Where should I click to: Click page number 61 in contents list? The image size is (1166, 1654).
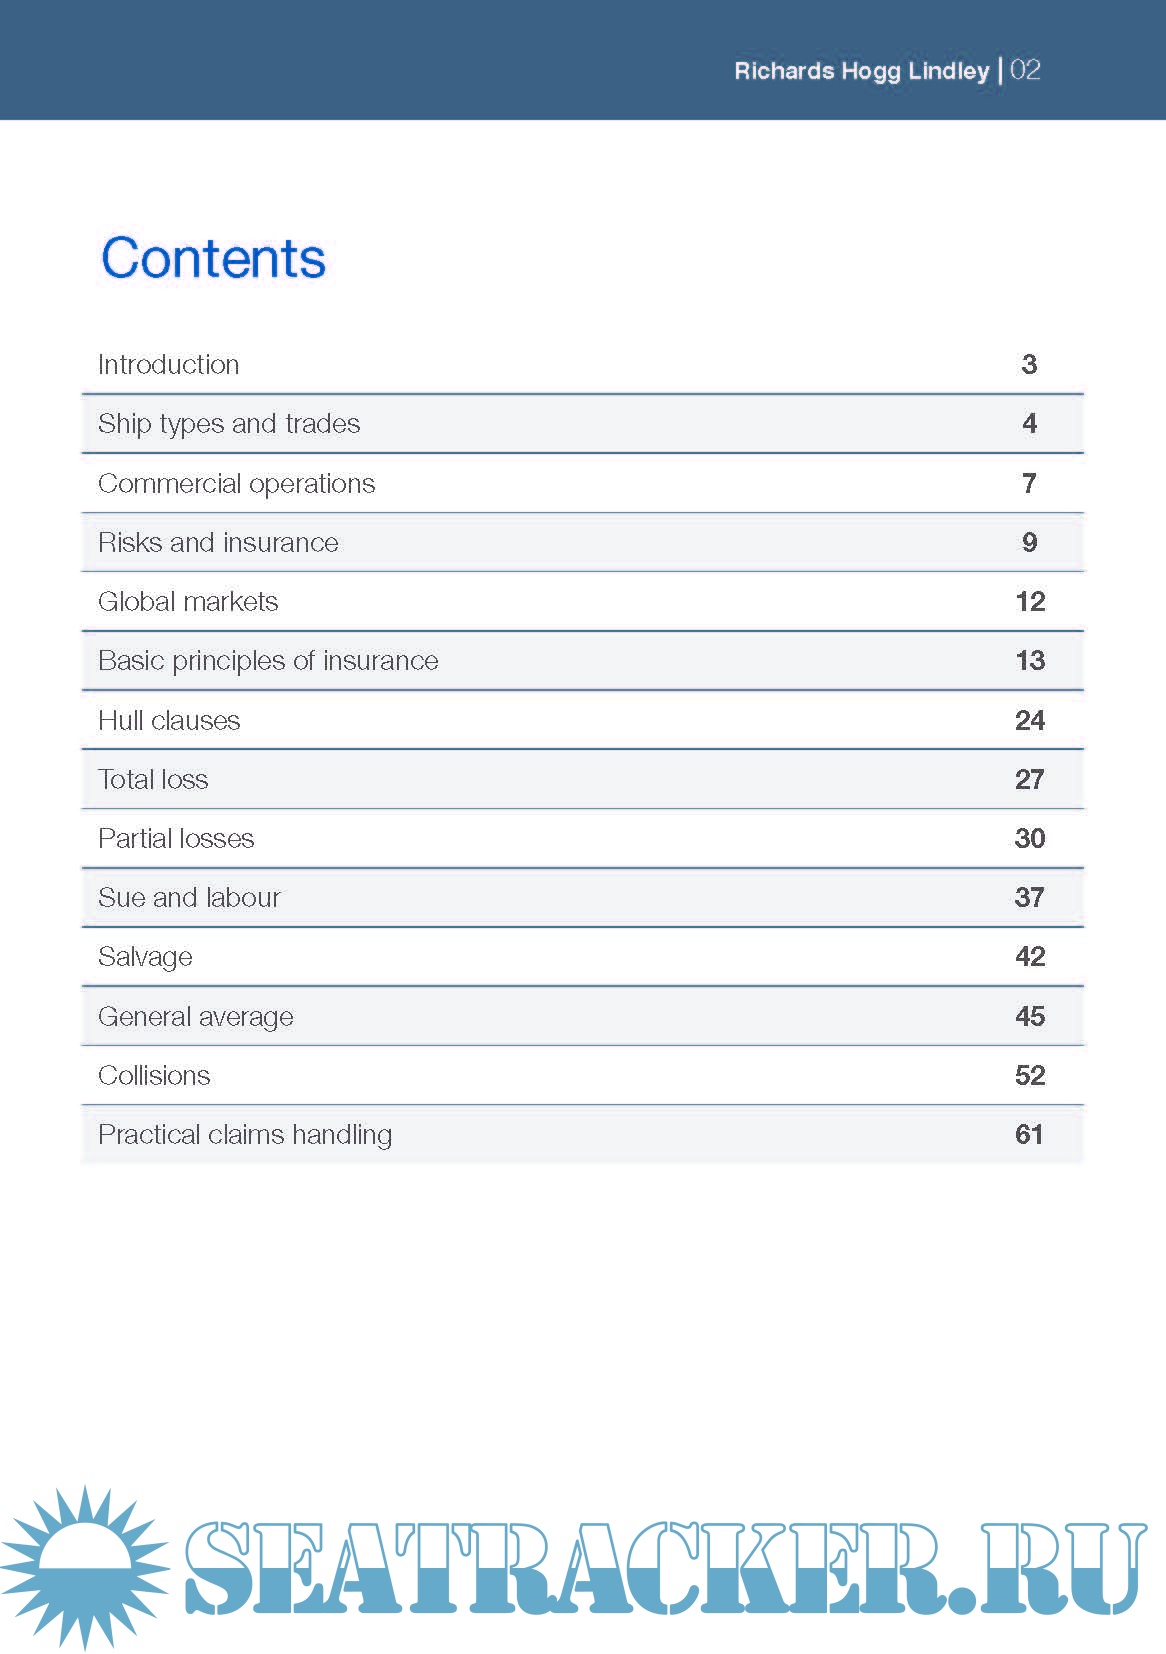pos(1029,1135)
